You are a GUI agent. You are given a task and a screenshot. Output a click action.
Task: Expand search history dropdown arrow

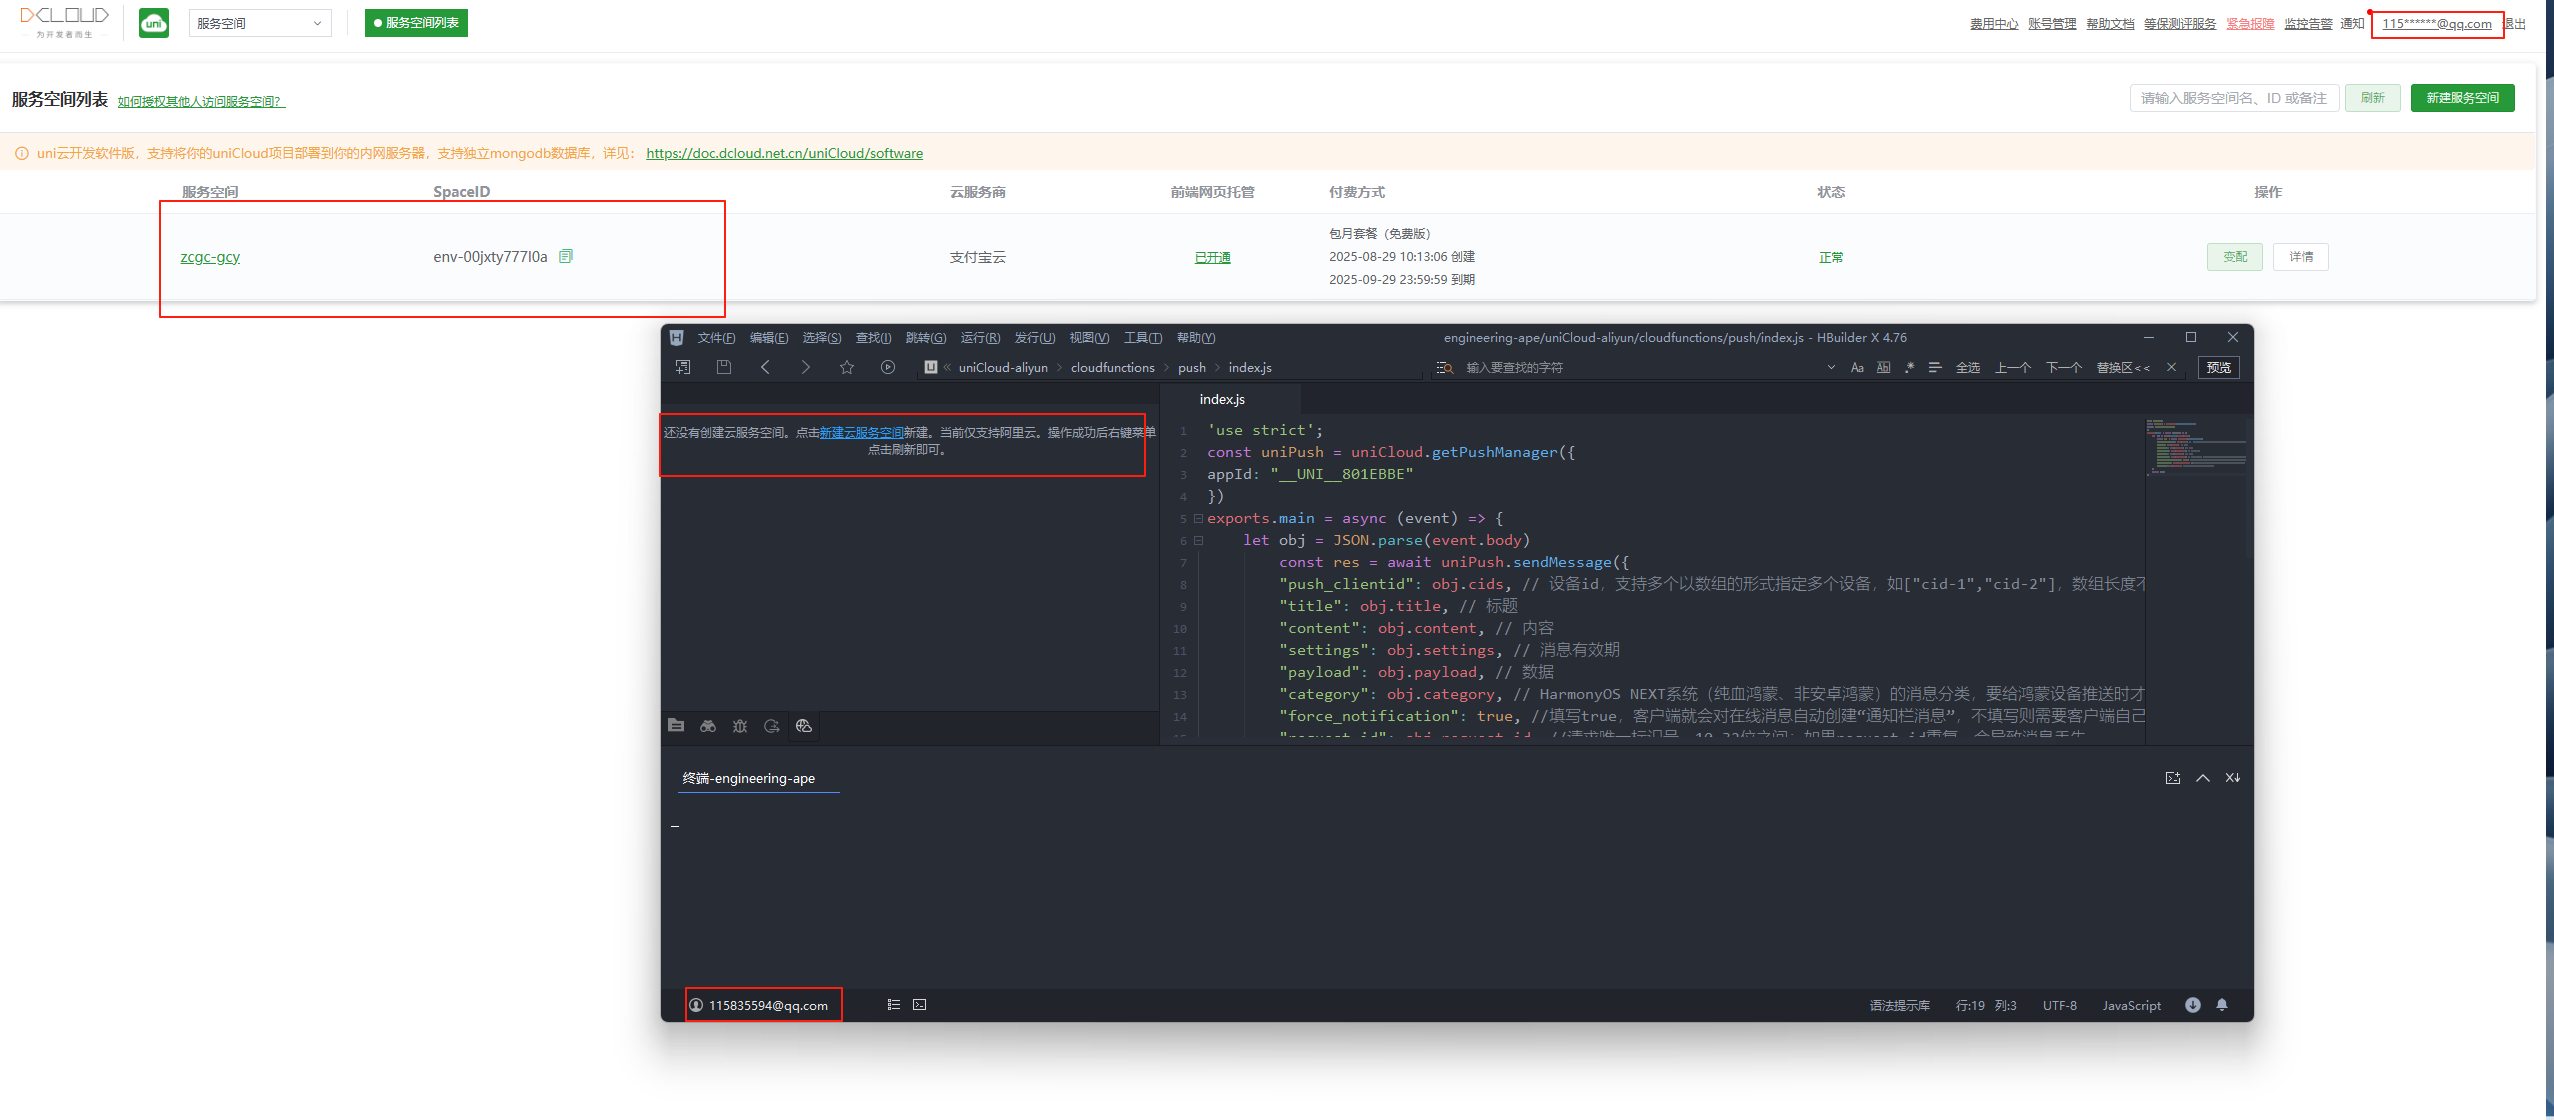click(1831, 368)
